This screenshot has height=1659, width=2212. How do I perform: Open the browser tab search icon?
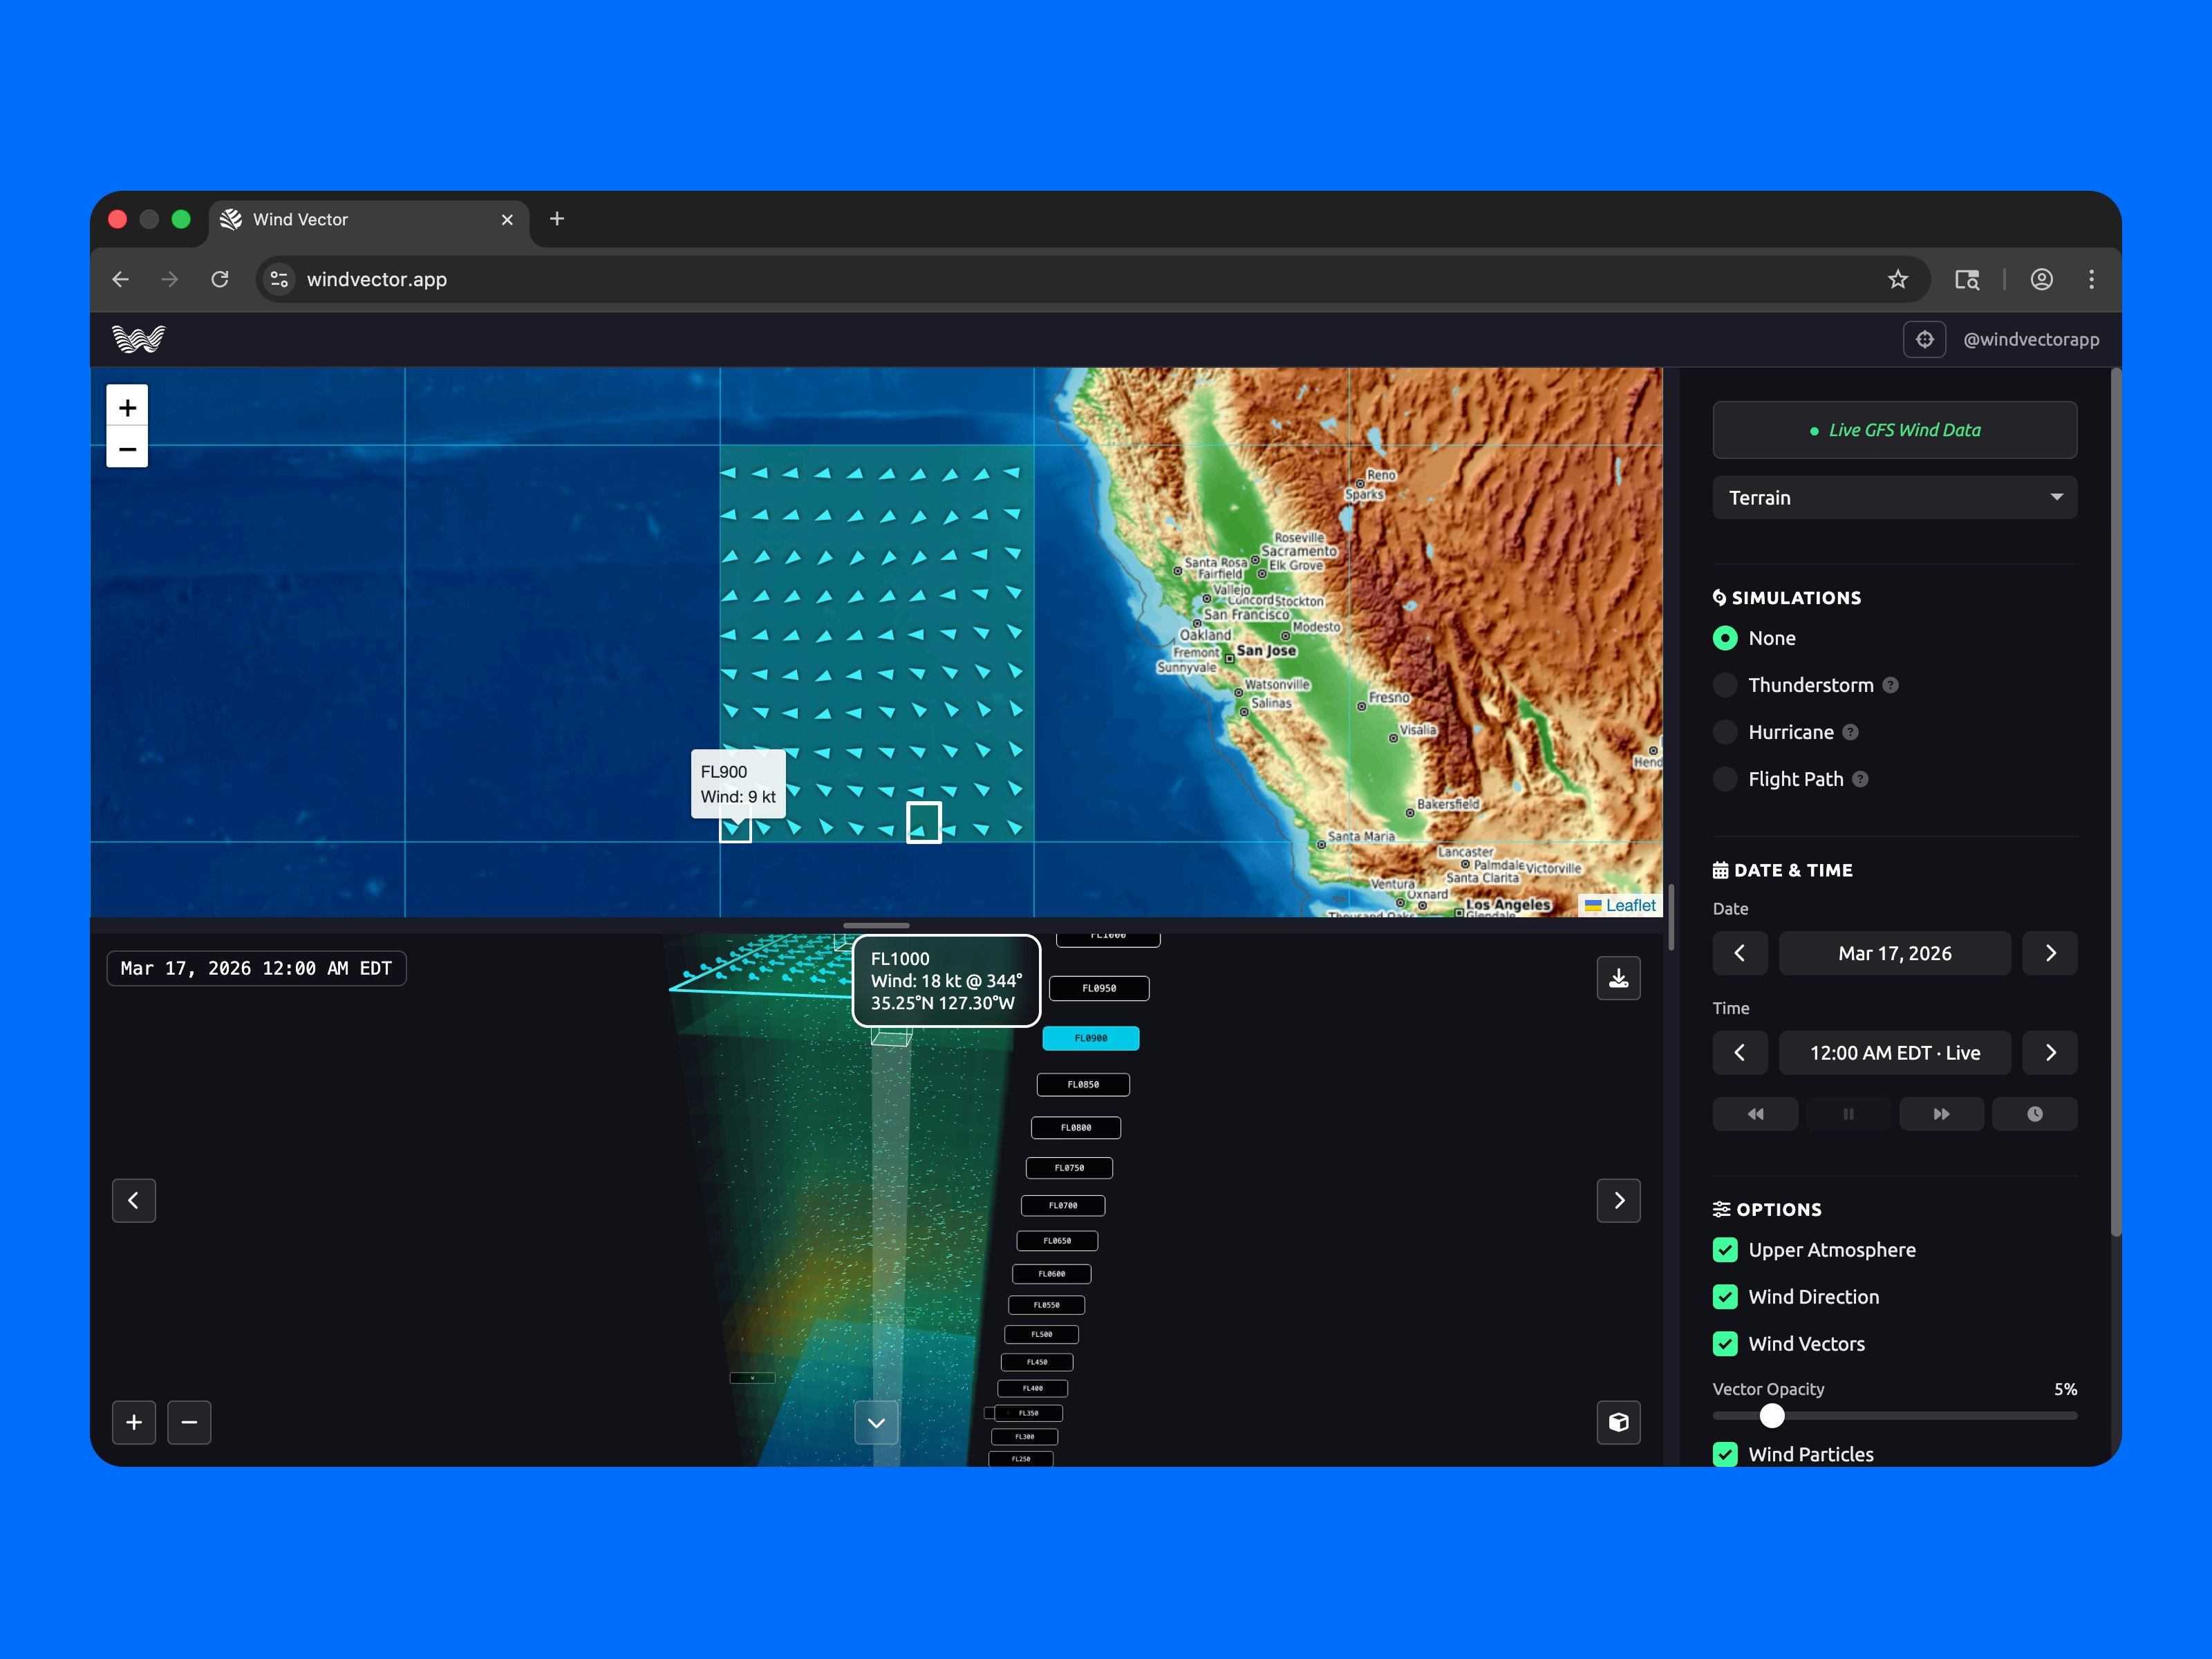[x=1967, y=280]
